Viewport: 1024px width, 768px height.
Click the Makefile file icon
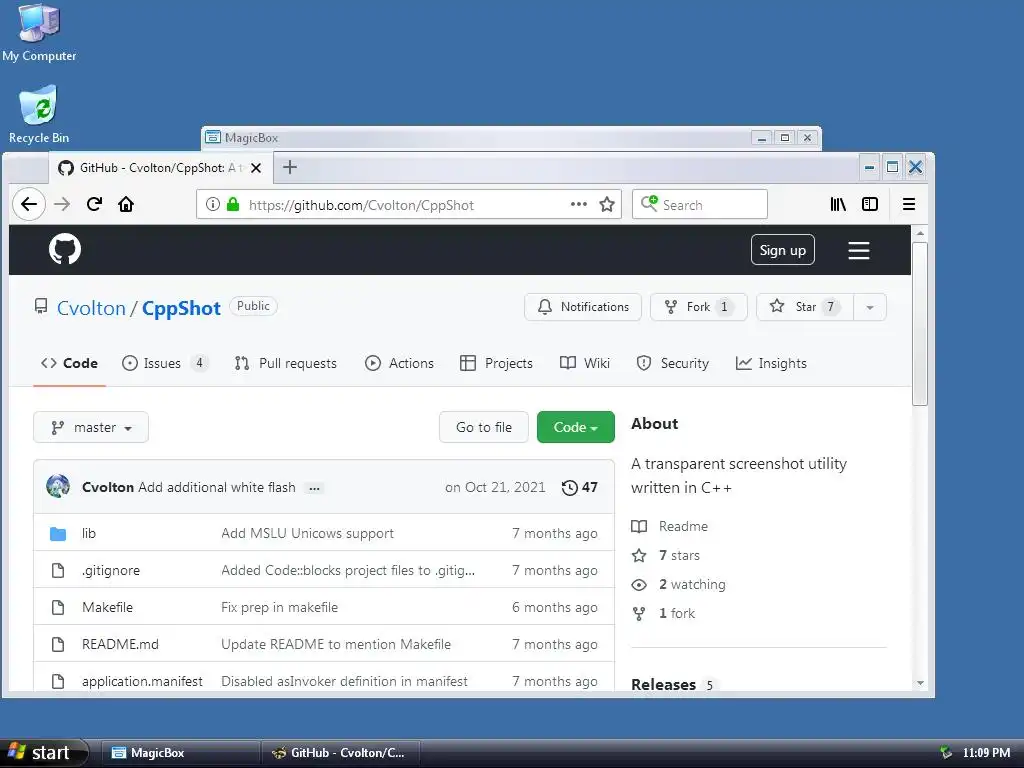click(x=58, y=607)
